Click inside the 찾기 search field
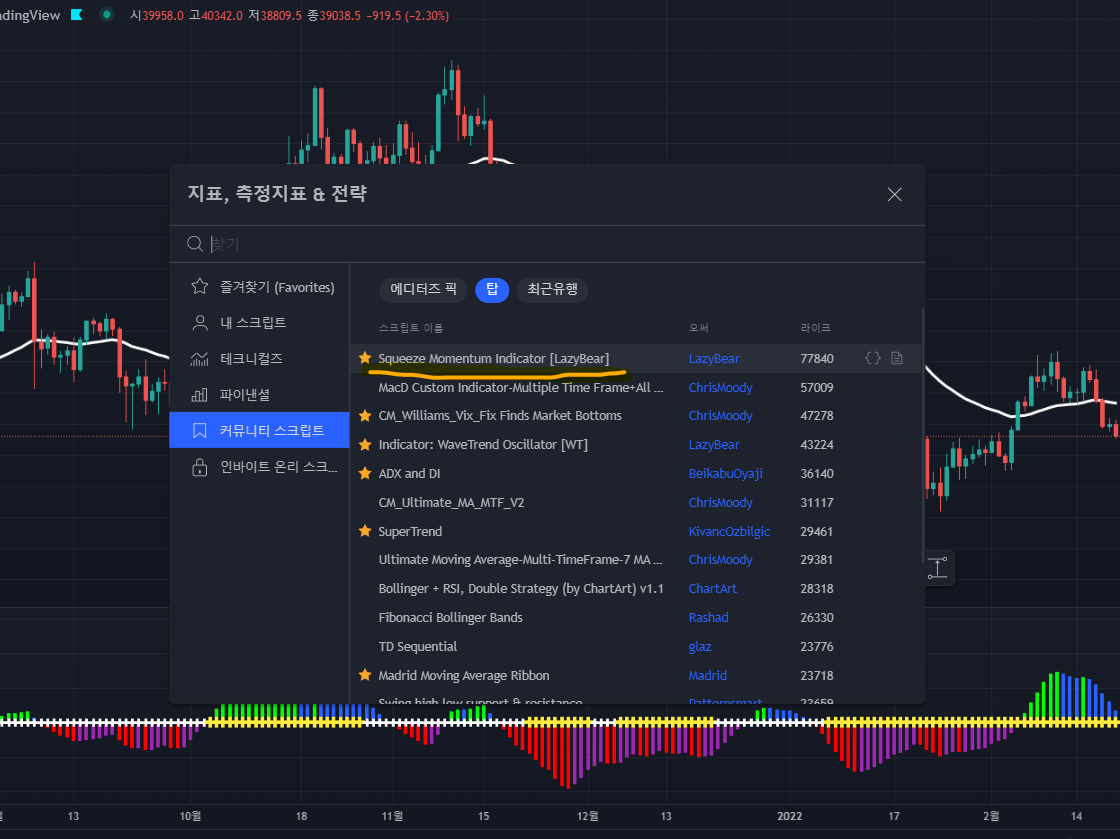1120x839 pixels. (x=300, y=243)
